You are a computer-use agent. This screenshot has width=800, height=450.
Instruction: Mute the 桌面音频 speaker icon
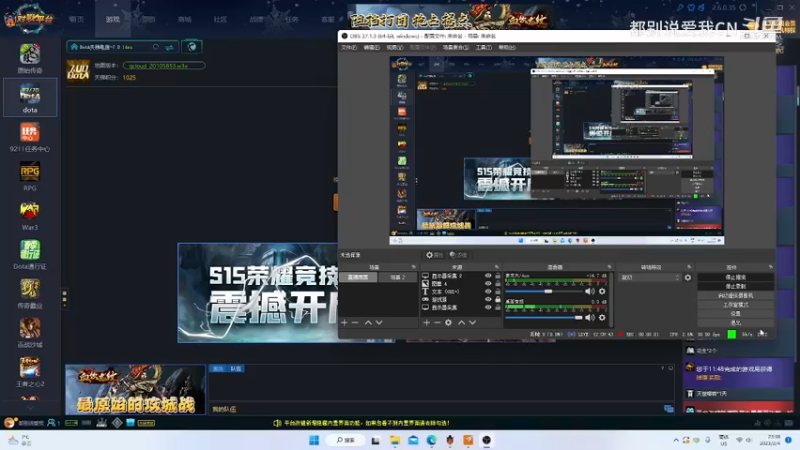(x=590, y=317)
